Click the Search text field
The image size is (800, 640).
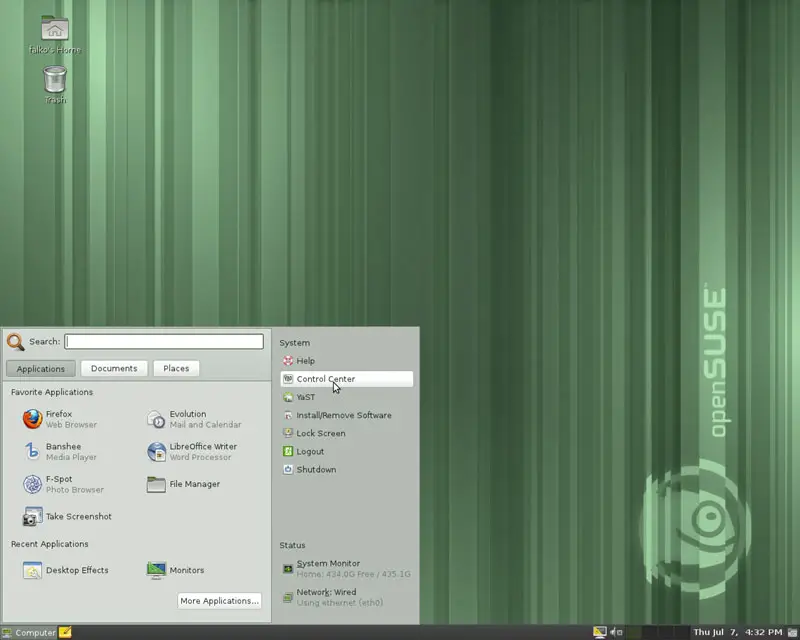(164, 341)
